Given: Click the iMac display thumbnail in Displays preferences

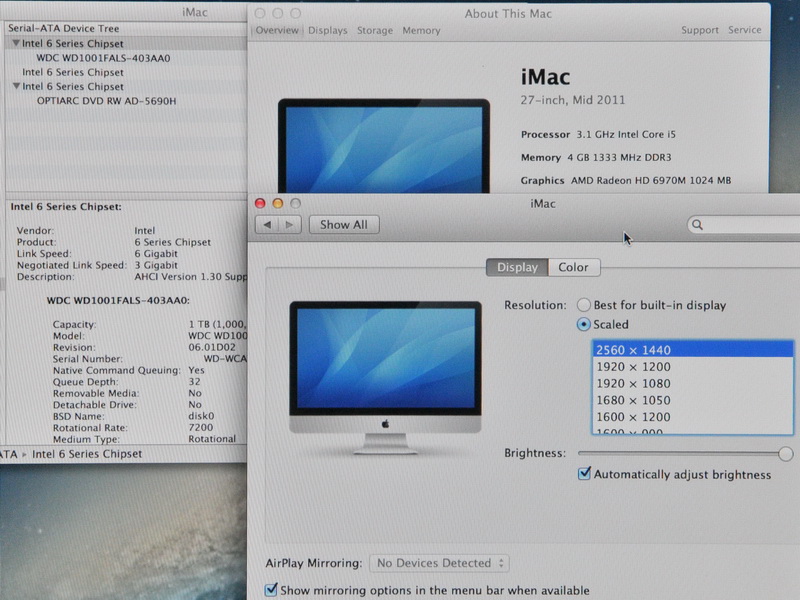Looking at the screenshot, I should tap(385, 378).
